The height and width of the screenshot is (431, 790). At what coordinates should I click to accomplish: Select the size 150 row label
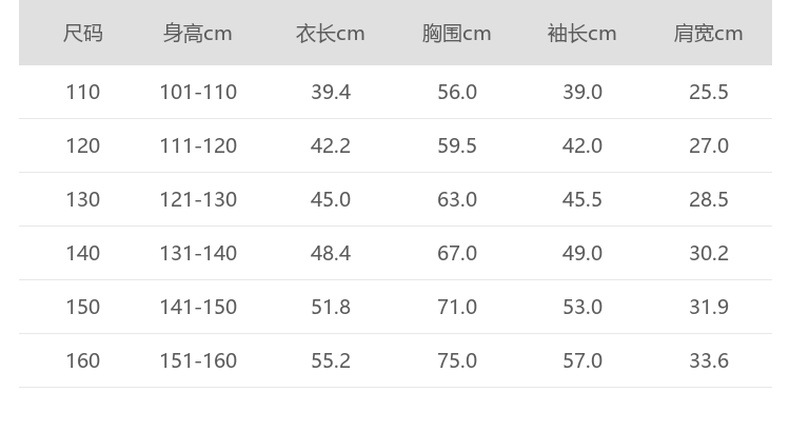pos(83,307)
